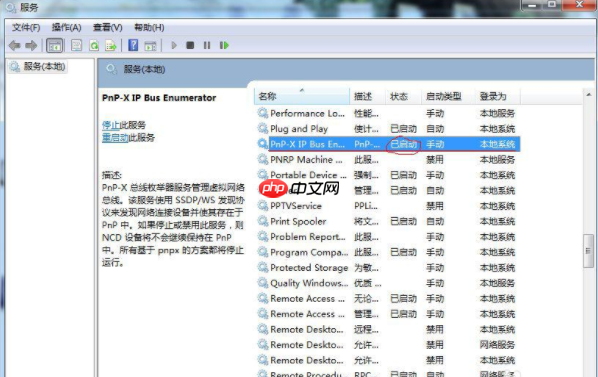The width and height of the screenshot is (598, 377).
Task: Click the Pause Service toolbar icon
Action: (x=207, y=45)
